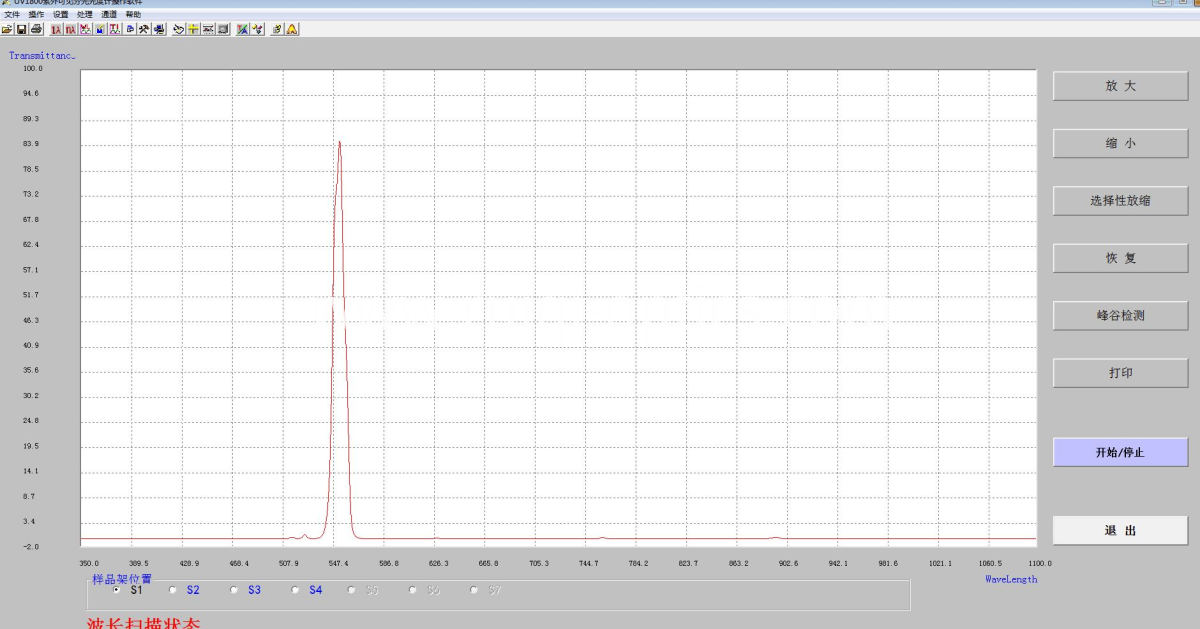
Task: Select sample holder position S6
Action: 412,590
